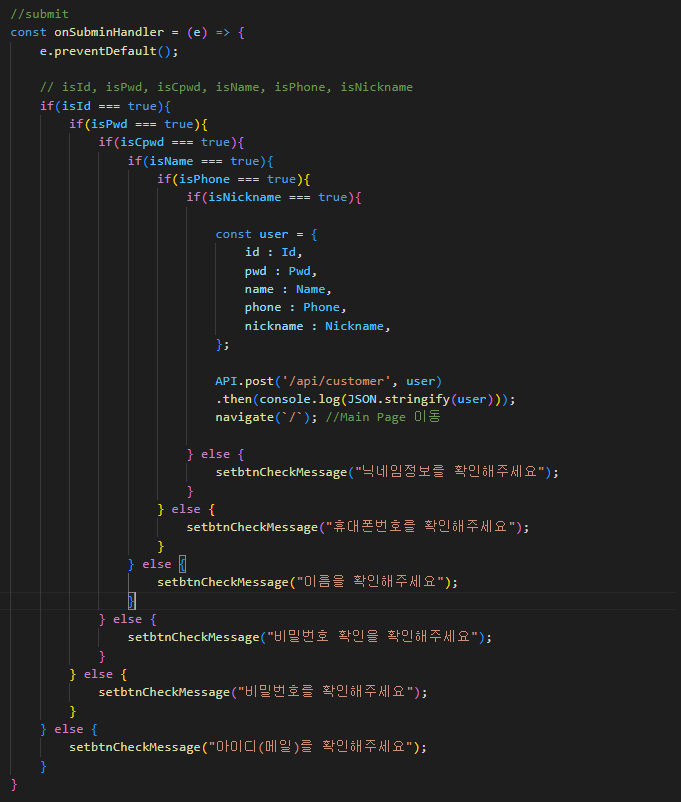Screen dimensions: 681x802
Task: Click the if(isPwd === true) line
Action: 138,124
